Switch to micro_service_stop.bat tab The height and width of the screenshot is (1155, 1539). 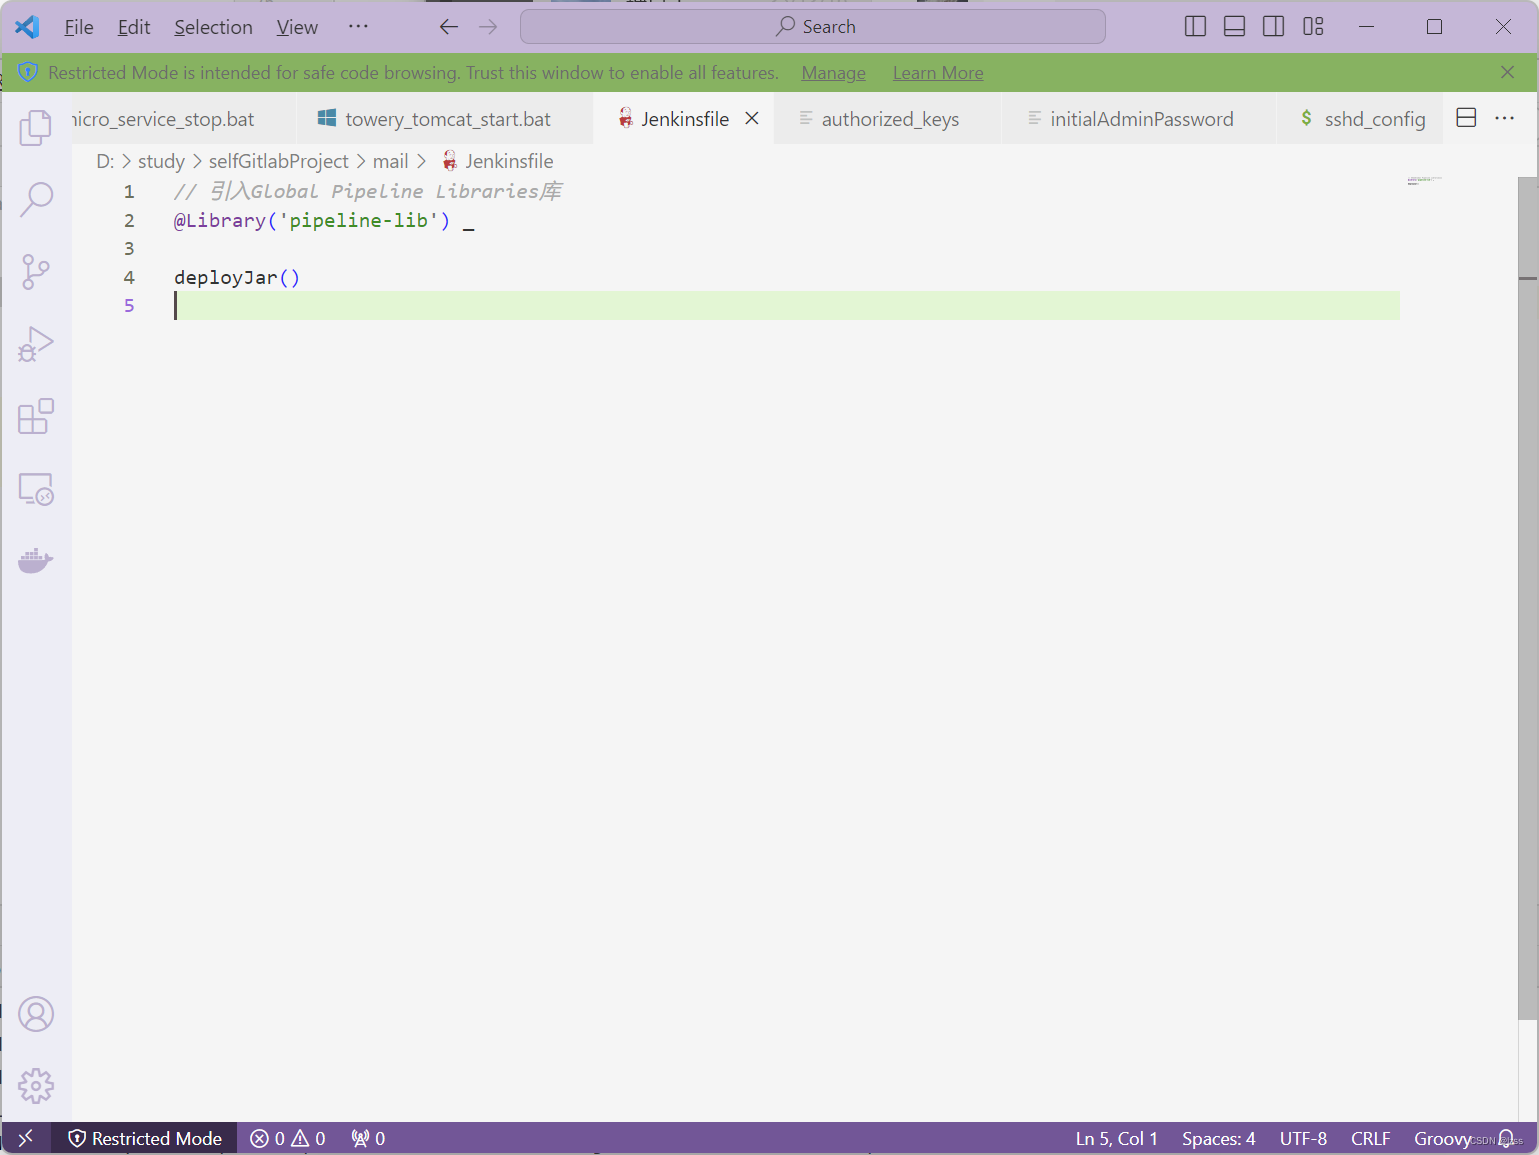(x=184, y=119)
